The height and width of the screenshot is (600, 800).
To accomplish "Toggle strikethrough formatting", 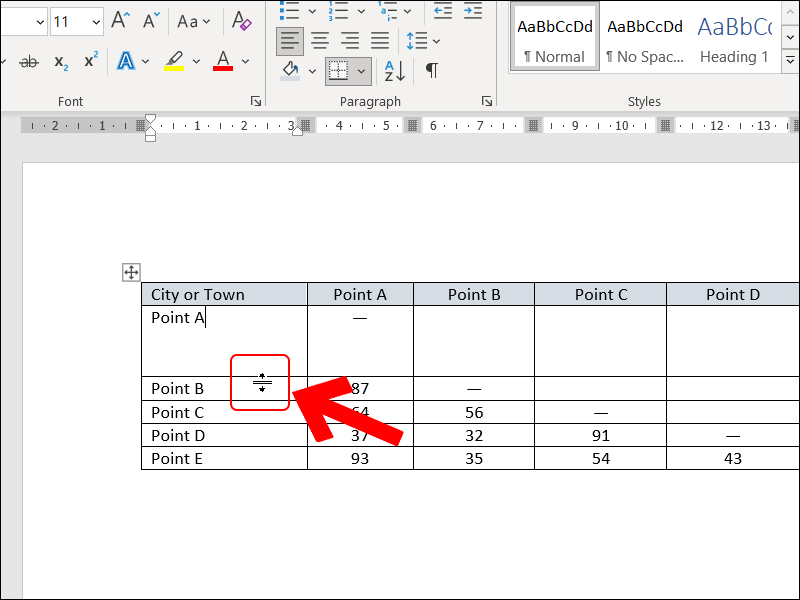I will tap(29, 61).
